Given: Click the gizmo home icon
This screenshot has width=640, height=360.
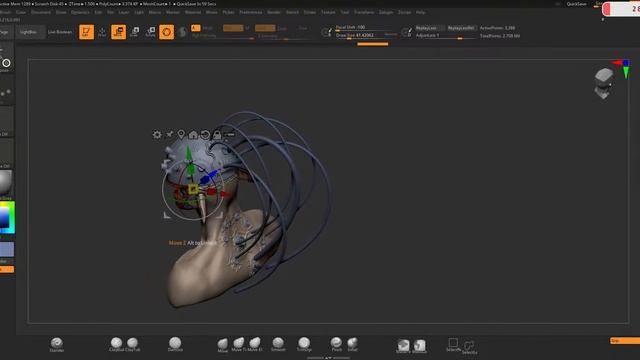Looking at the screenshot, I should tap(193, 134).
